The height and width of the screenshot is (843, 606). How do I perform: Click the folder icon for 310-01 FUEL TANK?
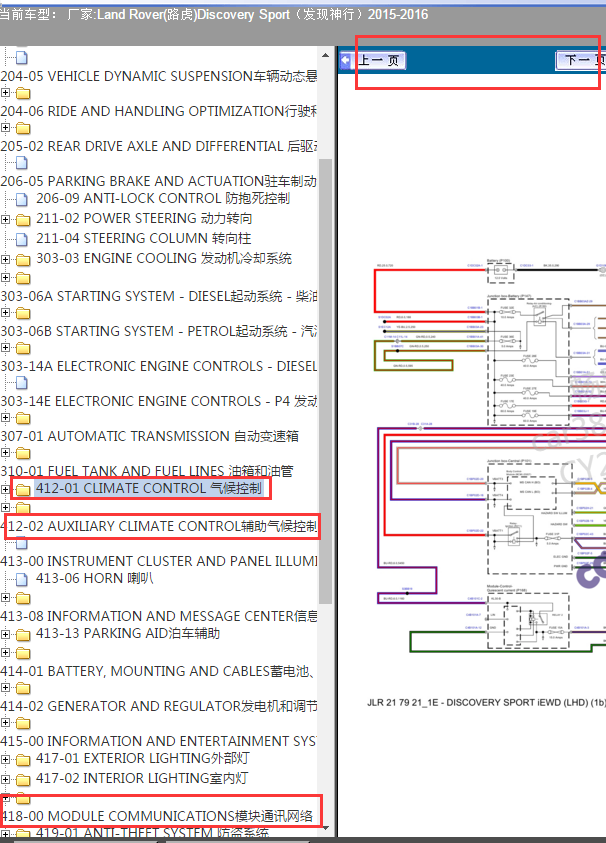(23, 453)
